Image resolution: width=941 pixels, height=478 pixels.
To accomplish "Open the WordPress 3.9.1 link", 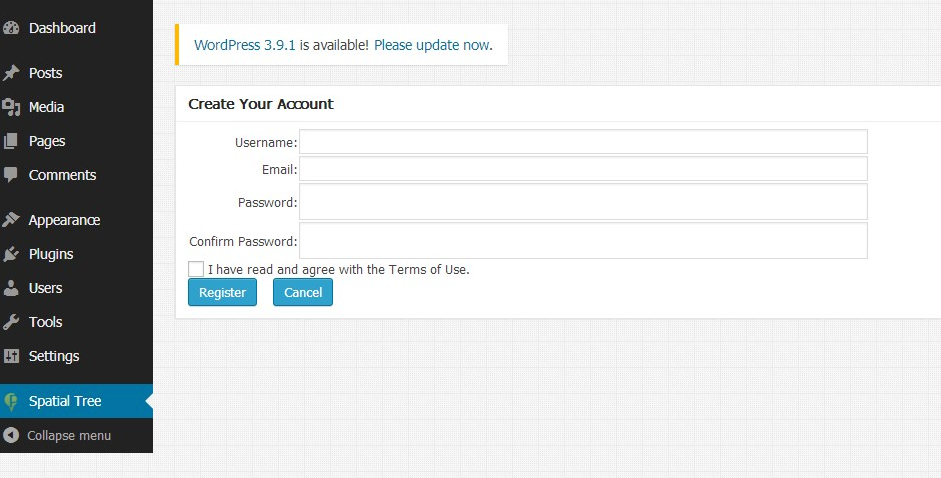I will click(x=245, y=45).
